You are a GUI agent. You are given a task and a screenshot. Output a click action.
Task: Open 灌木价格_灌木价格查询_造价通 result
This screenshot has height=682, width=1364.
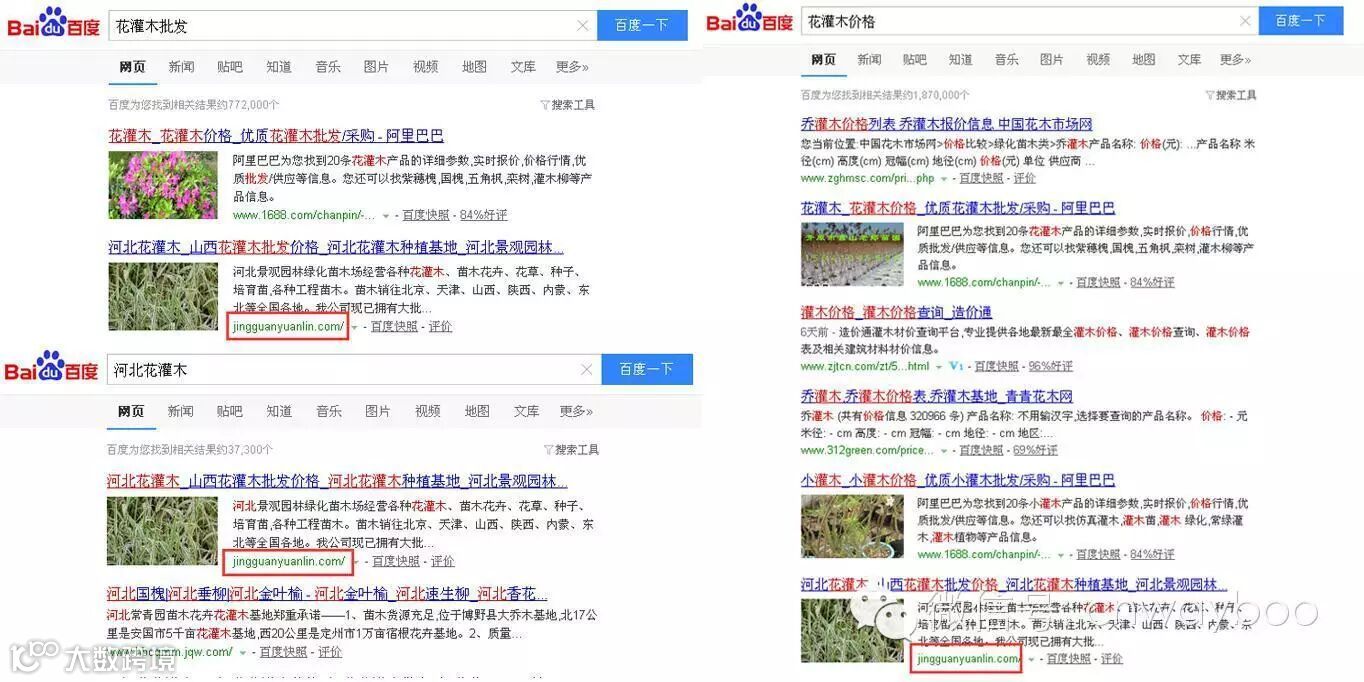896,312
